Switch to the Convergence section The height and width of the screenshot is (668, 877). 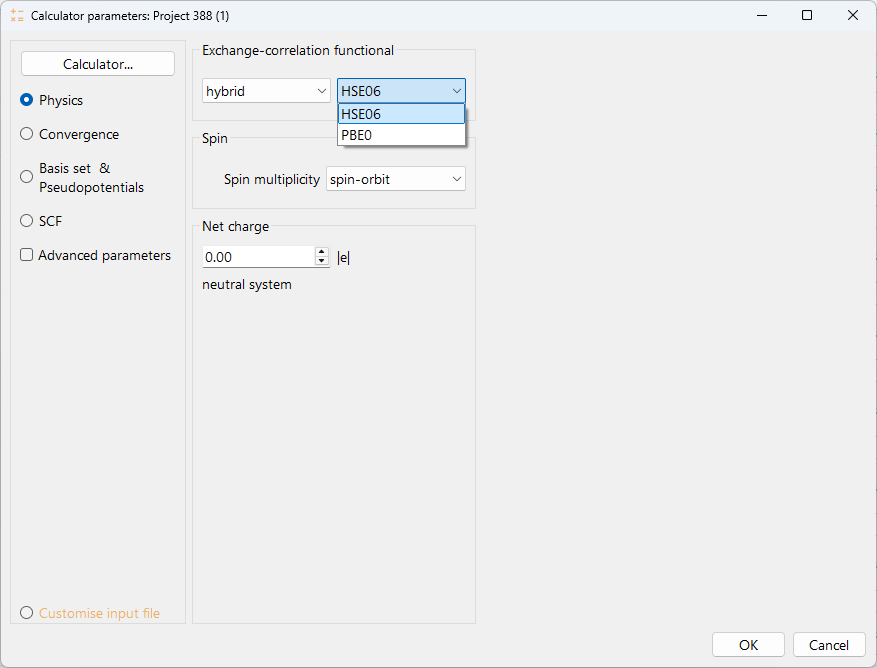[27, 134]
